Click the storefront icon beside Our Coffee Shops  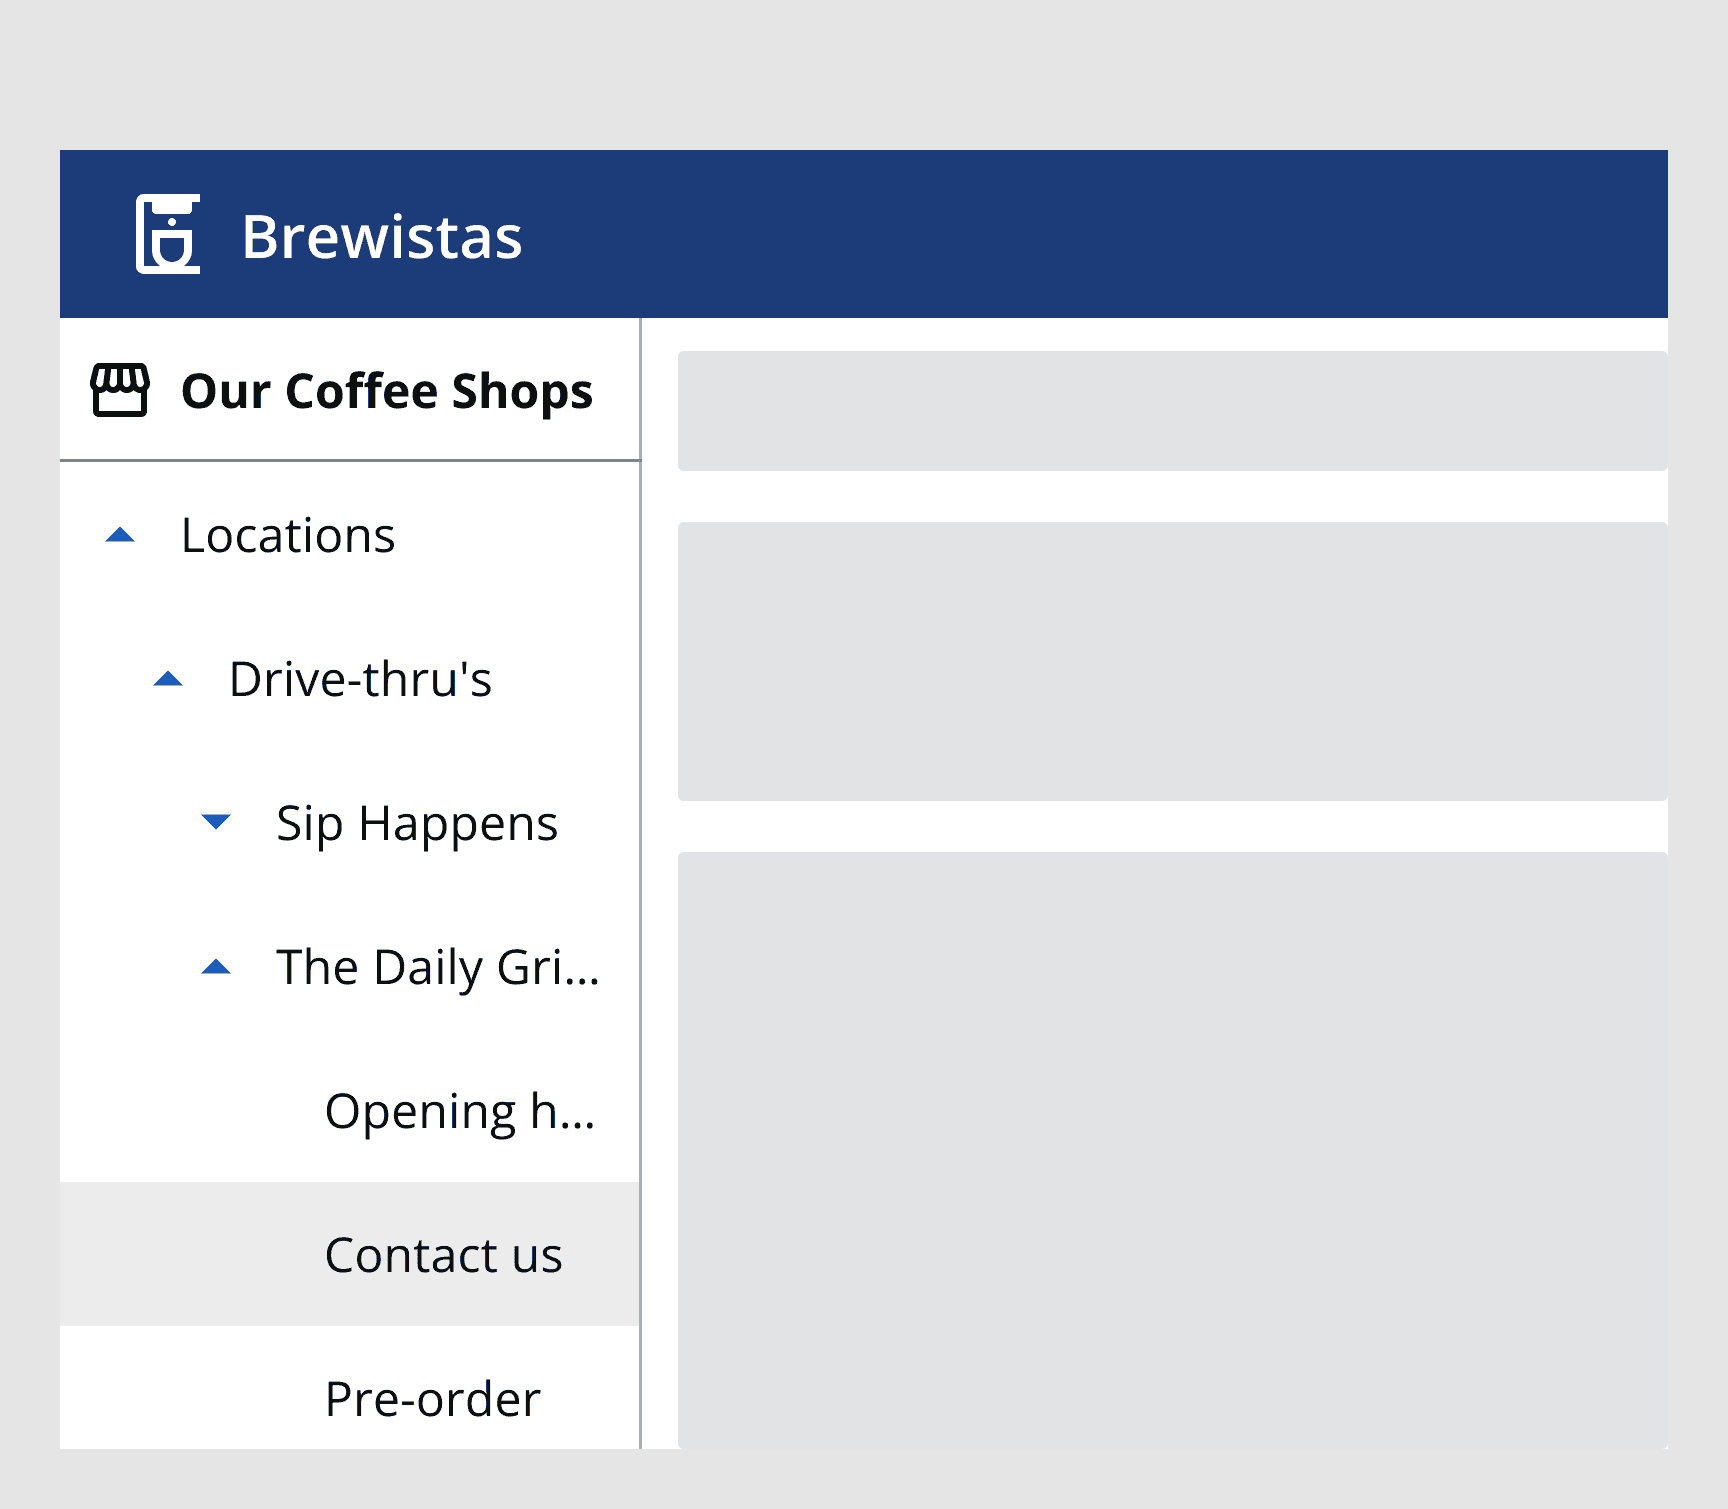coord(120,390)
